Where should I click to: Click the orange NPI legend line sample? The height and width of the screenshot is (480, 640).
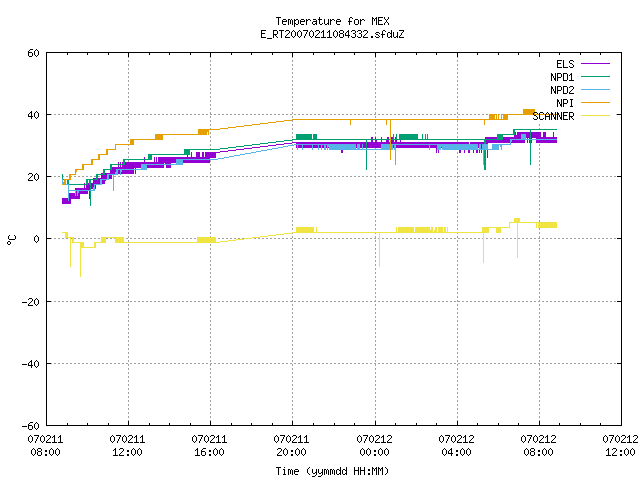[x=595, y=103]
